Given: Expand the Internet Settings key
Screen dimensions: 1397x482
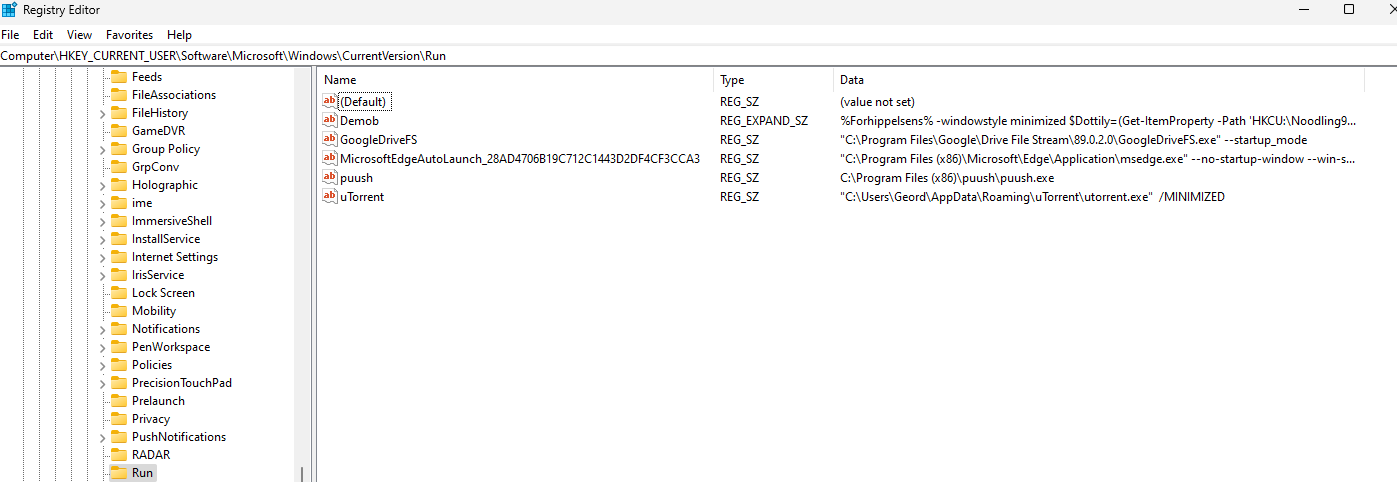Looking at the screenshot, I should [102, 258].
